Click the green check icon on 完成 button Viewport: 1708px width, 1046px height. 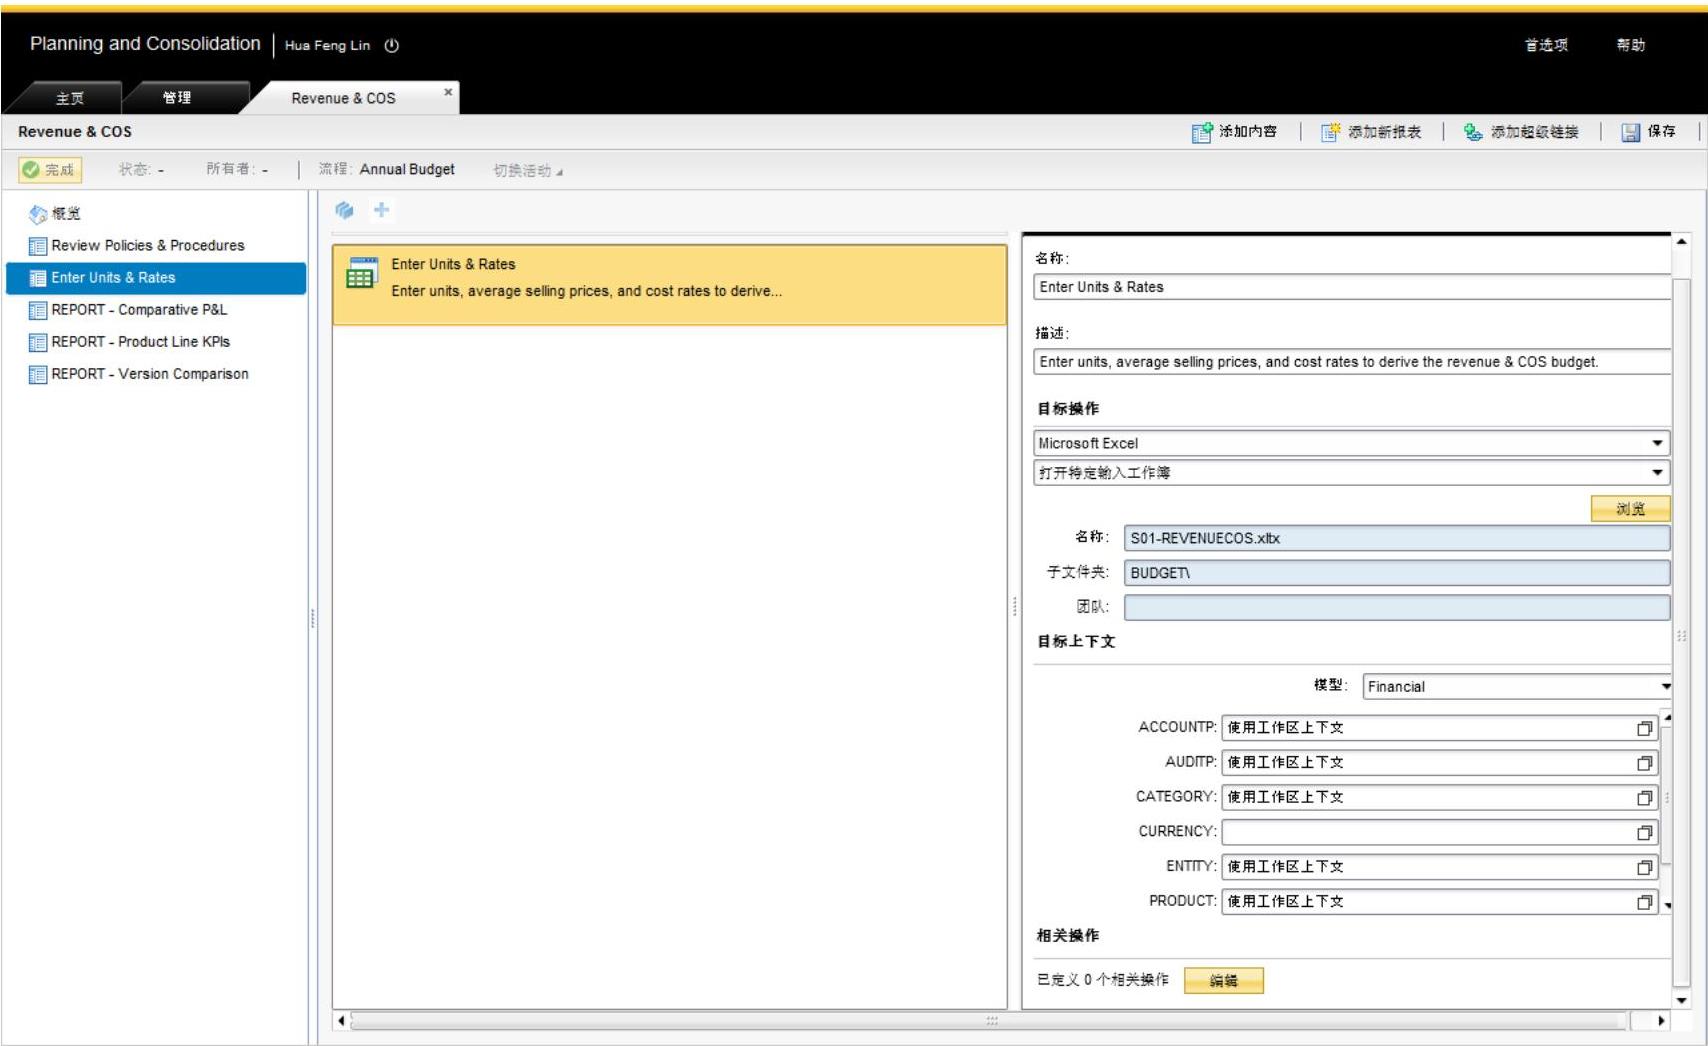[x=31, y=170]
